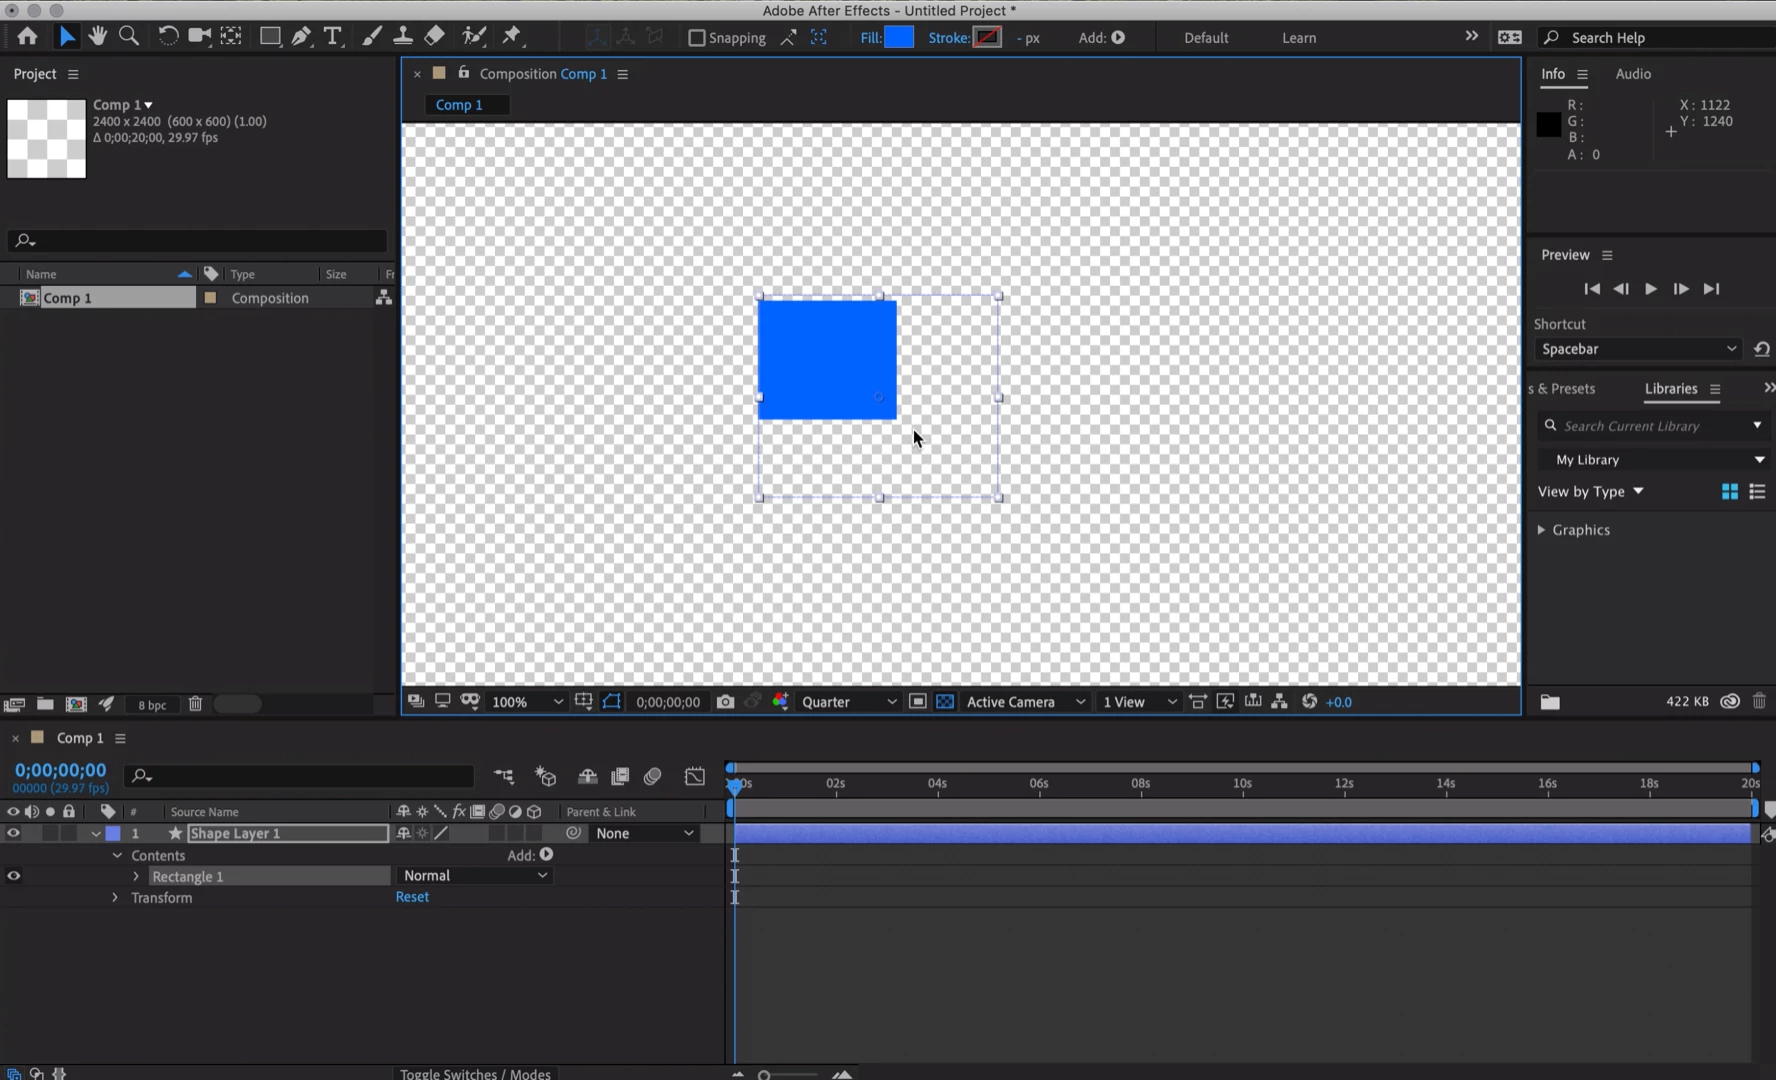This screenshot has height=1080, width=1776.
Task: Open the Project panel menu
Action: 73,74
